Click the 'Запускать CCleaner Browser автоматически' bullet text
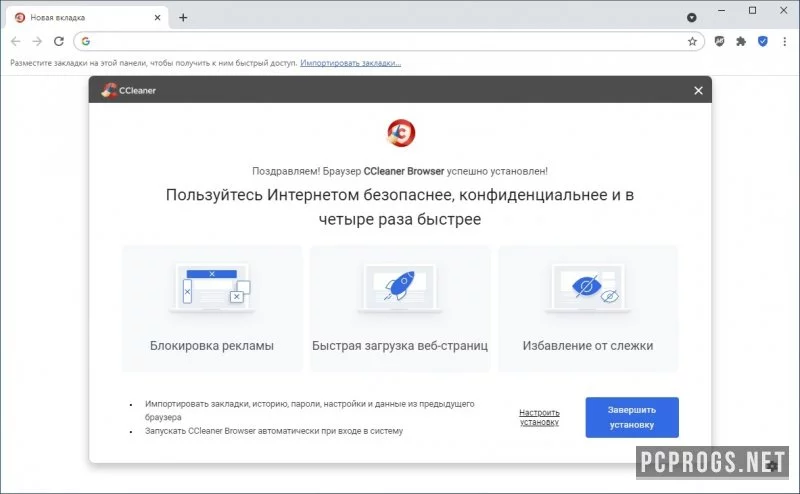 273,431
